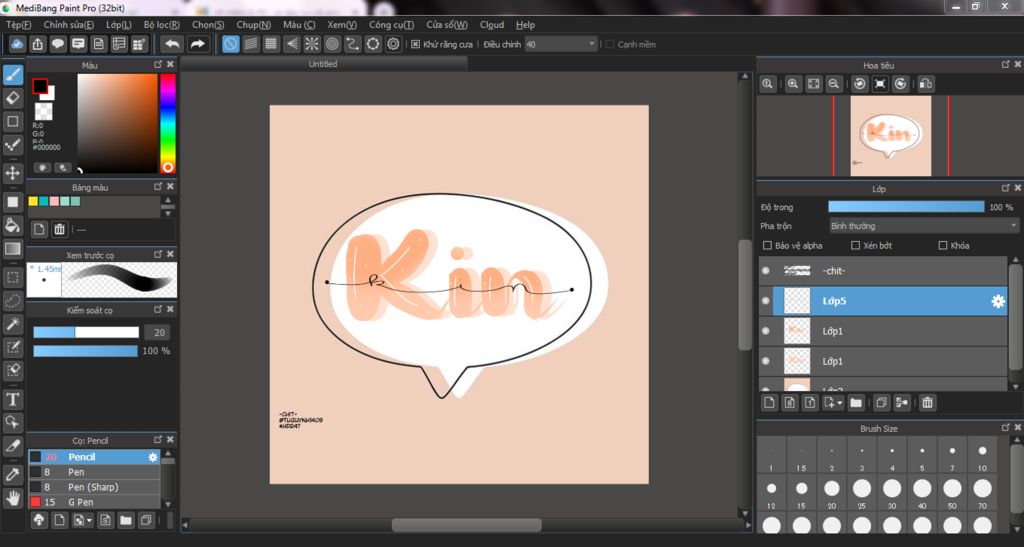Select the Eraser tool
This screenshot has height=547, width=1024.
pyautogui.click(x=12, y=98)
